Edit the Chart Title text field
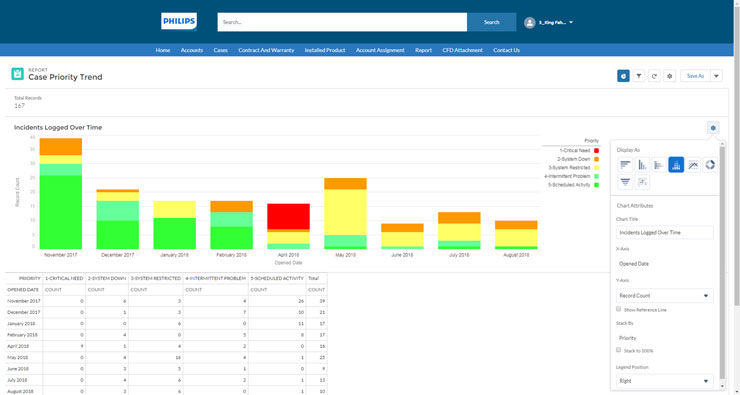The height and width of the screenshot is (395, 740). (x=665, y=233)
